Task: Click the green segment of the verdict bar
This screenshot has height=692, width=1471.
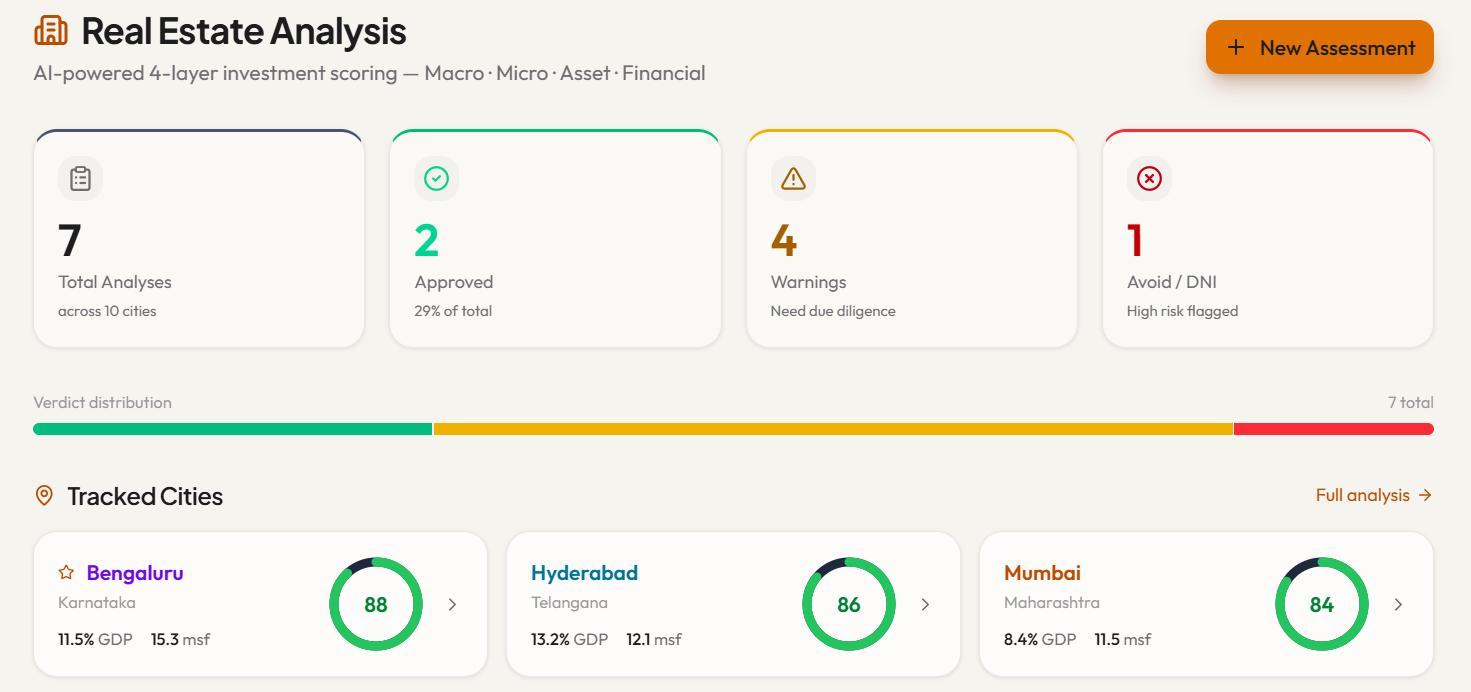Action: (232, 429)
